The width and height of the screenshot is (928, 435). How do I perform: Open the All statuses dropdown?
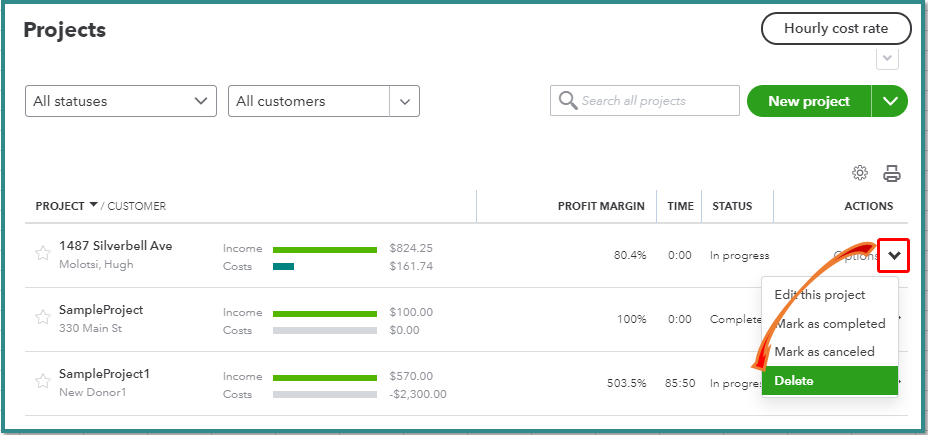tap(121, 101)
